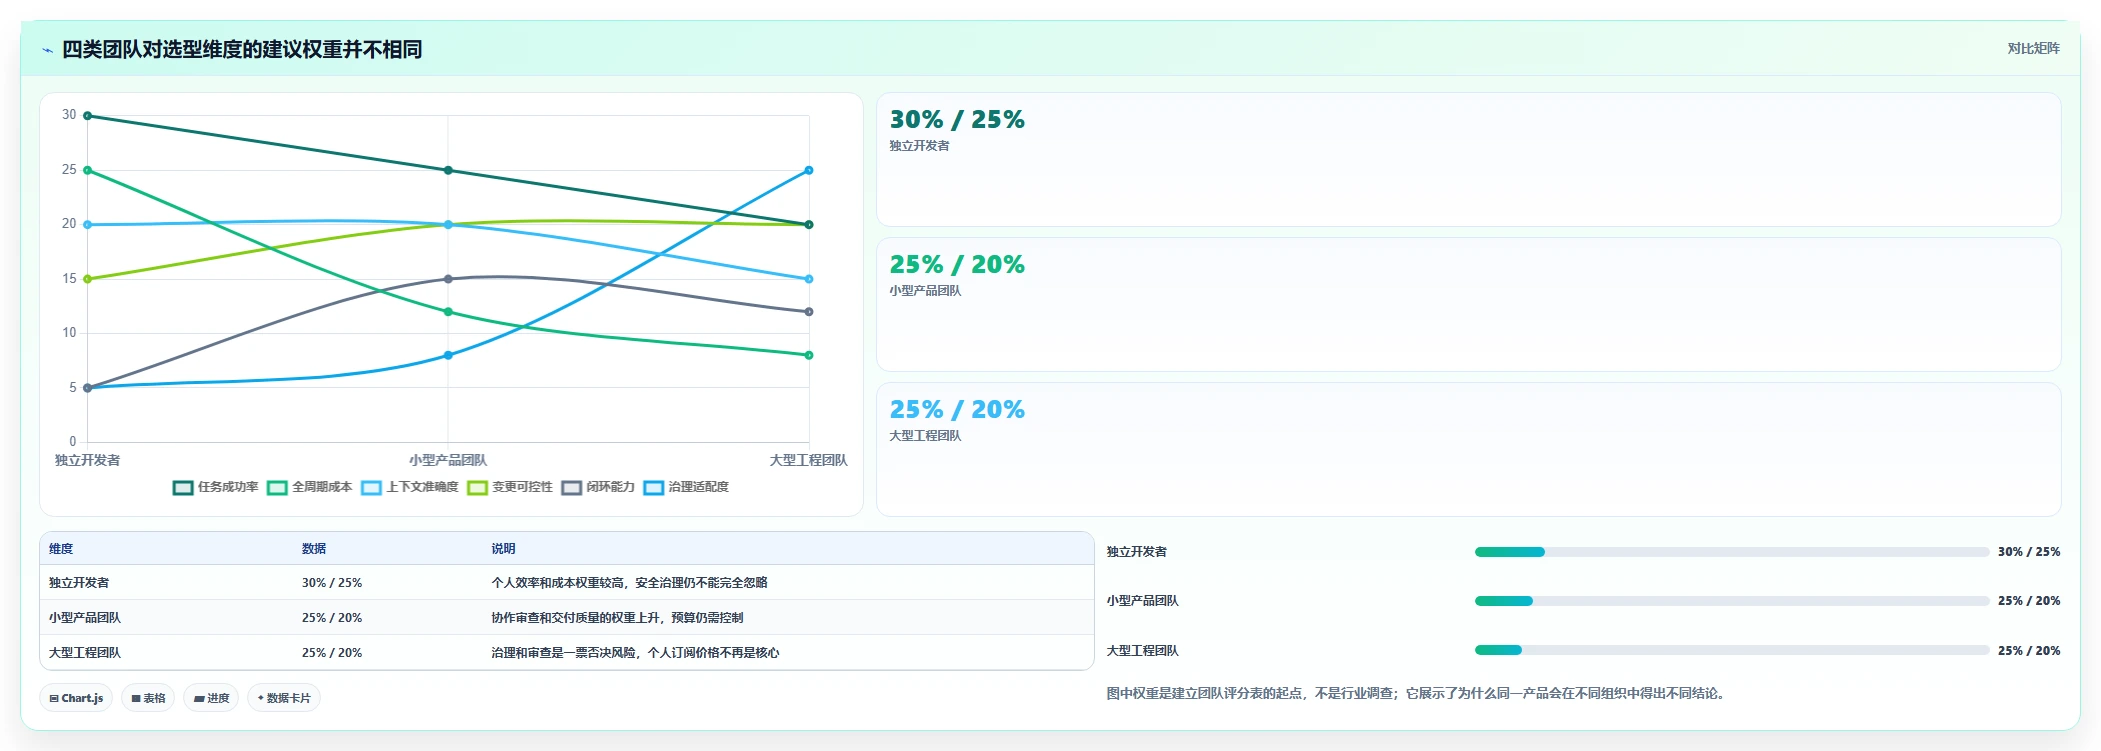Click the 治理适配度 point at 8 for 小型产品团队
This screenshot has width=2101, height=751.
(448, 355)
